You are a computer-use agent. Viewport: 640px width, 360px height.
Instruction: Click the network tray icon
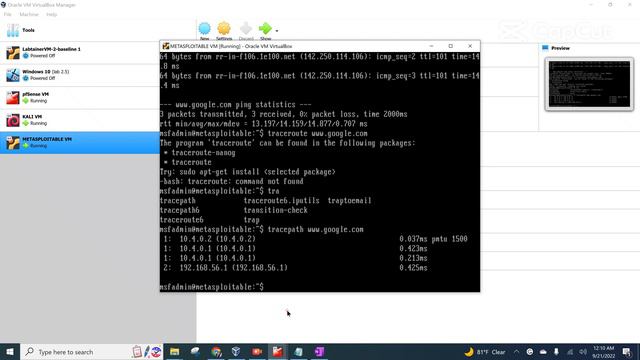pyautogui.click(x=570, y=352)
